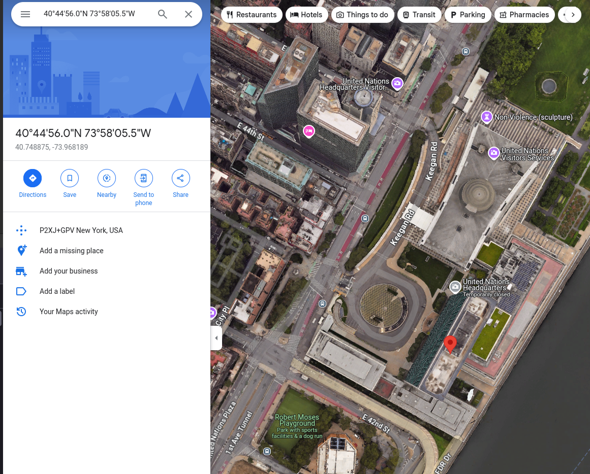Click the Maps activity history icon
The width and height of the screenshot is (590, 474).
[x=21, y=311]
